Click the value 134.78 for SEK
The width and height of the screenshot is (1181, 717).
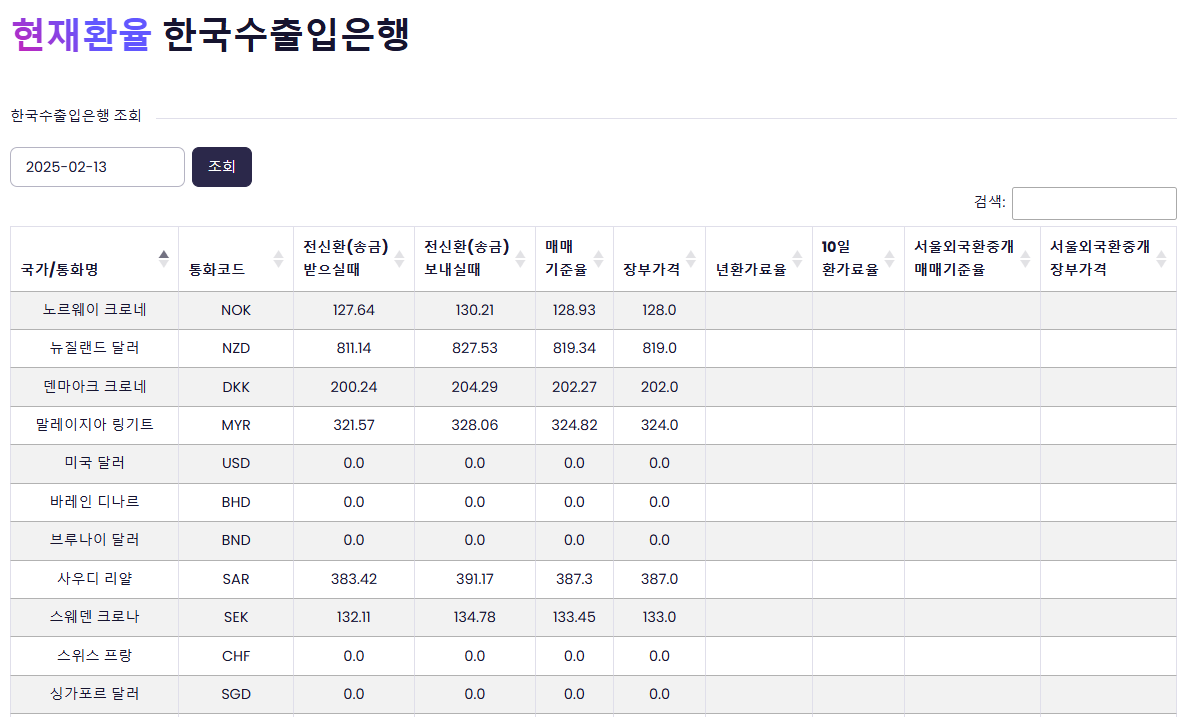click(475, 618)
